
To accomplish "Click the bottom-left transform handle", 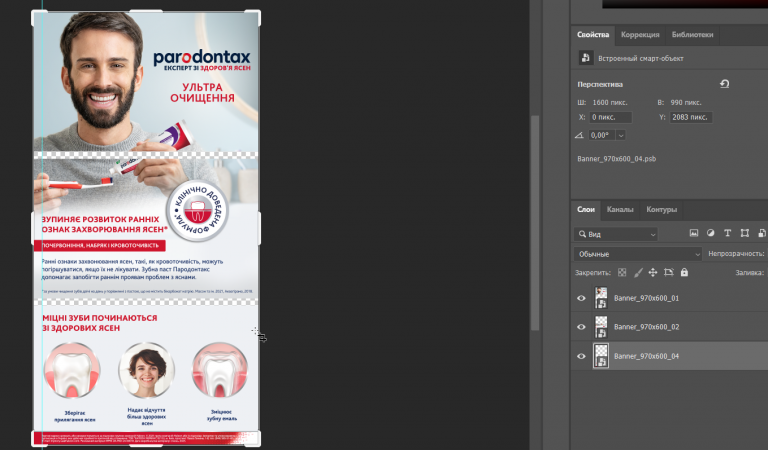I will (x=39, y=439).
